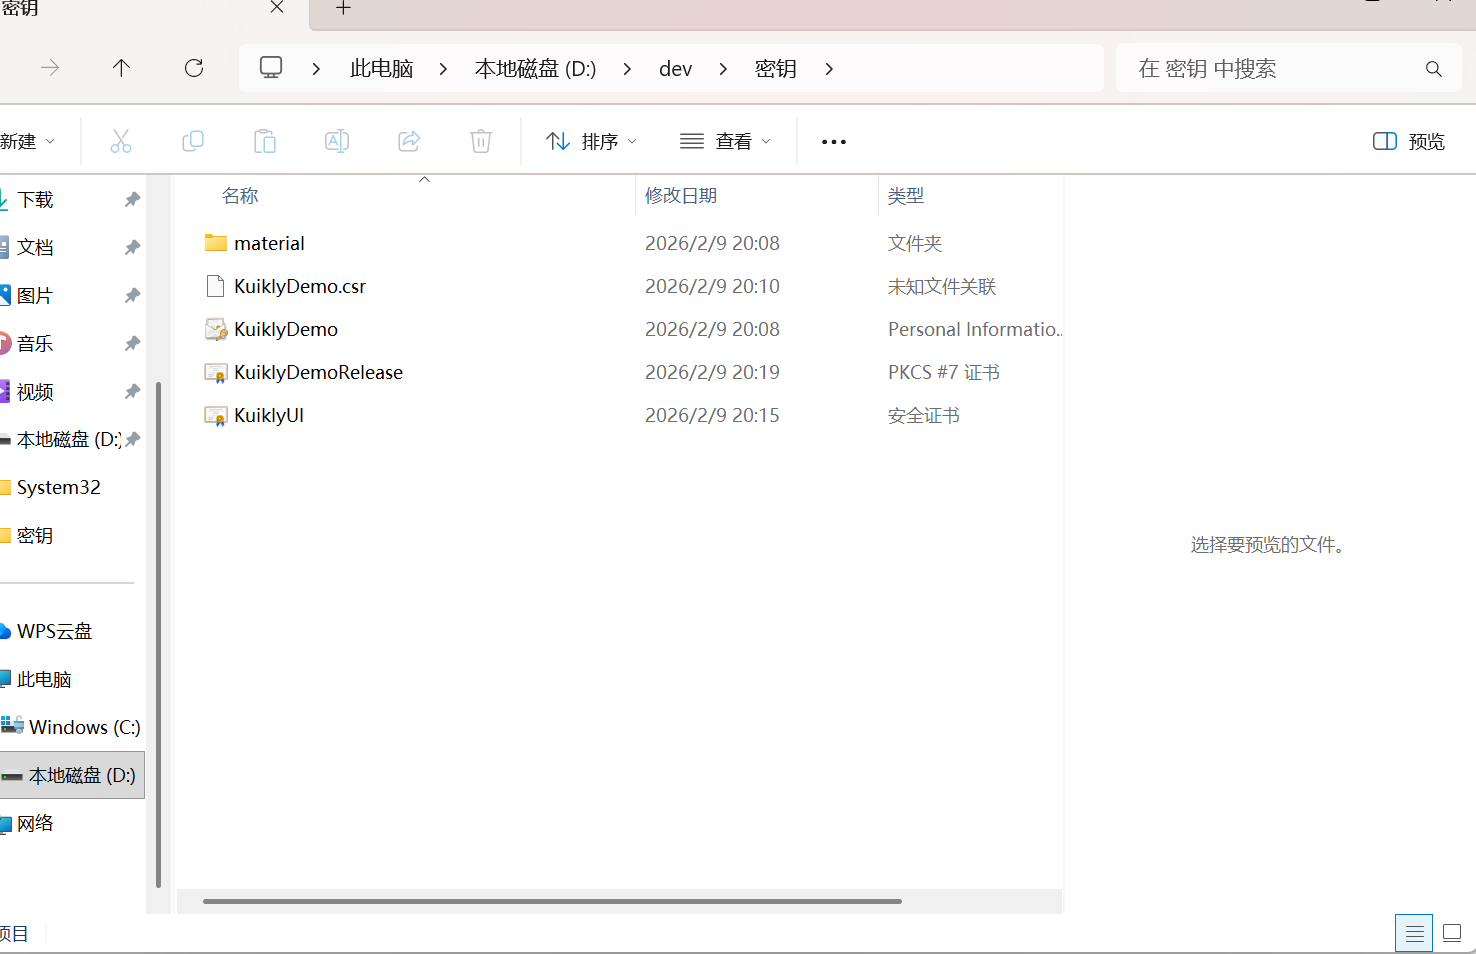Open System32 in sidebar

tap(58, 488)
